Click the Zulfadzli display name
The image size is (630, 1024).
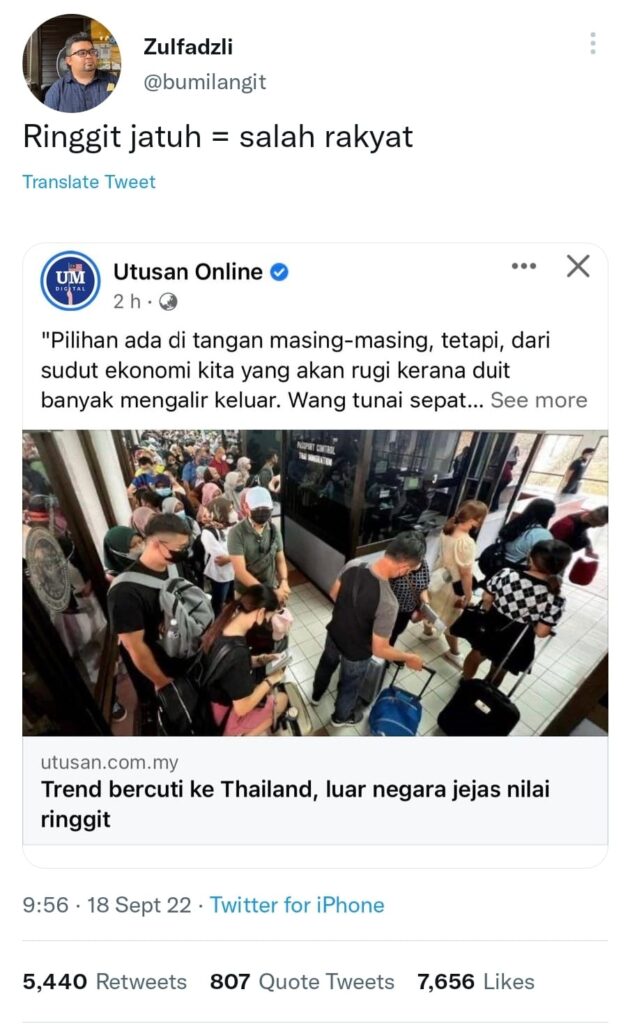click(x=188, y=47)
